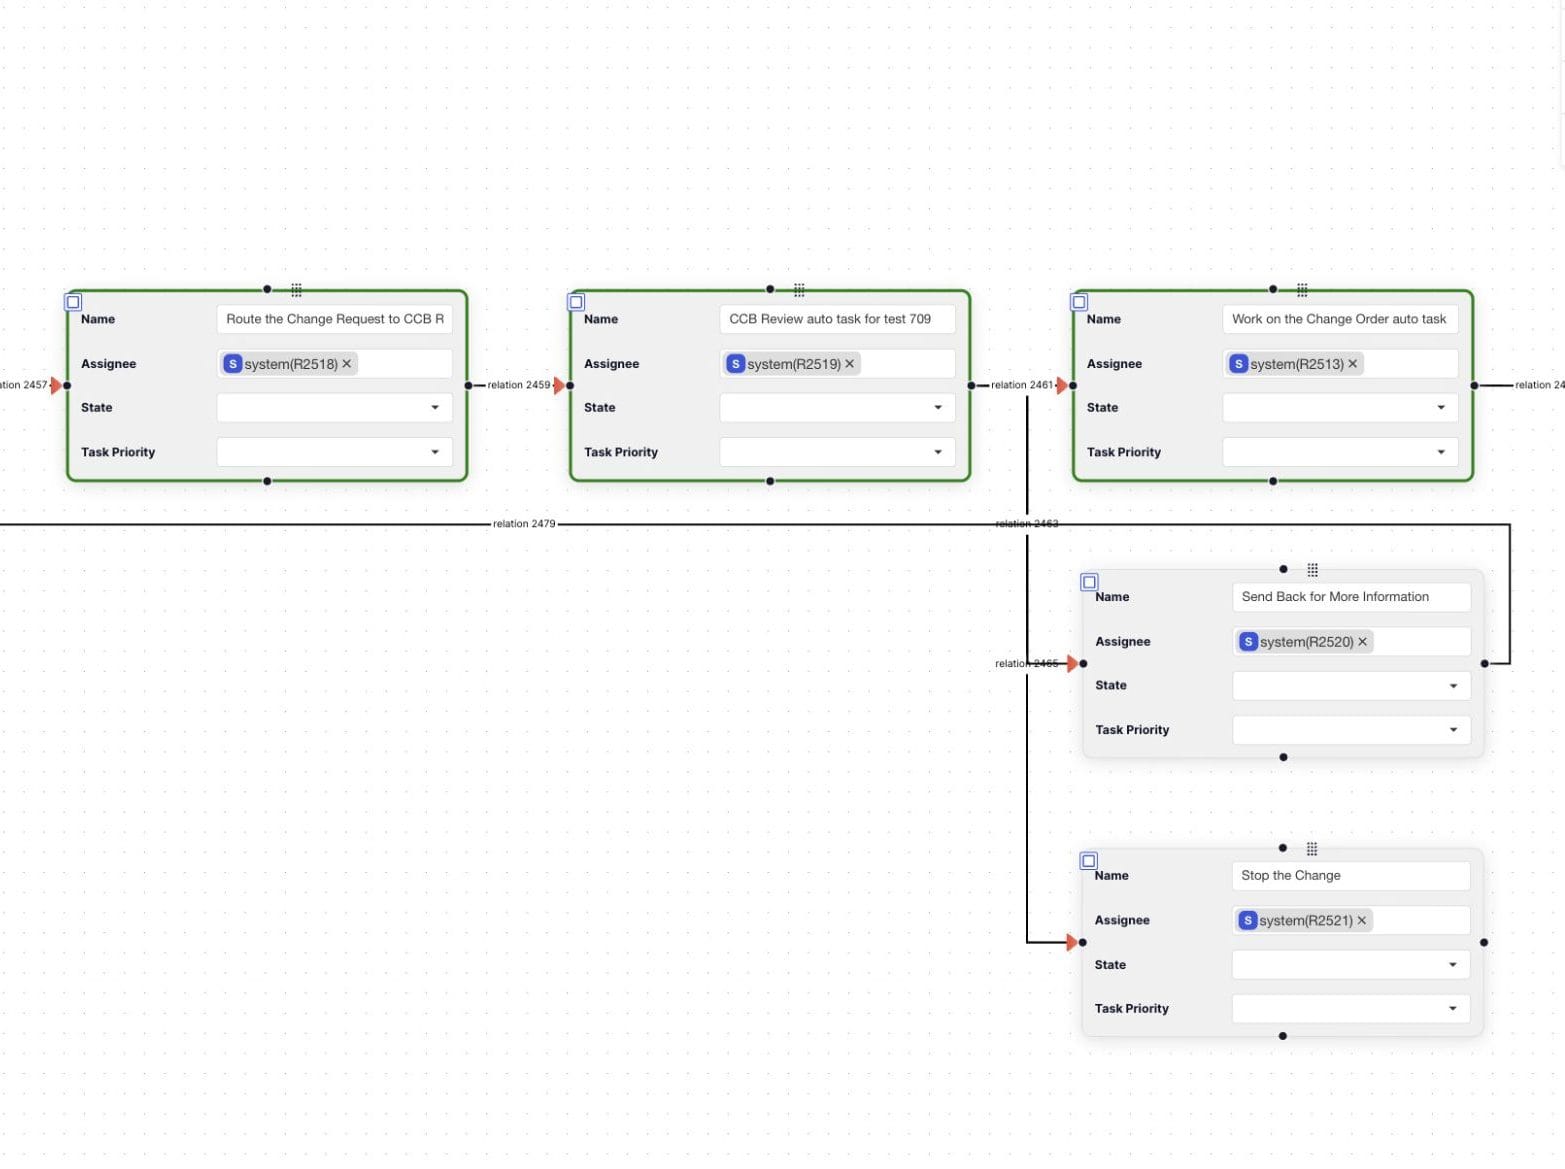Click drag handle of CCB Review node
This screenshot has width=1565, height=1169.
pos(799,290)
